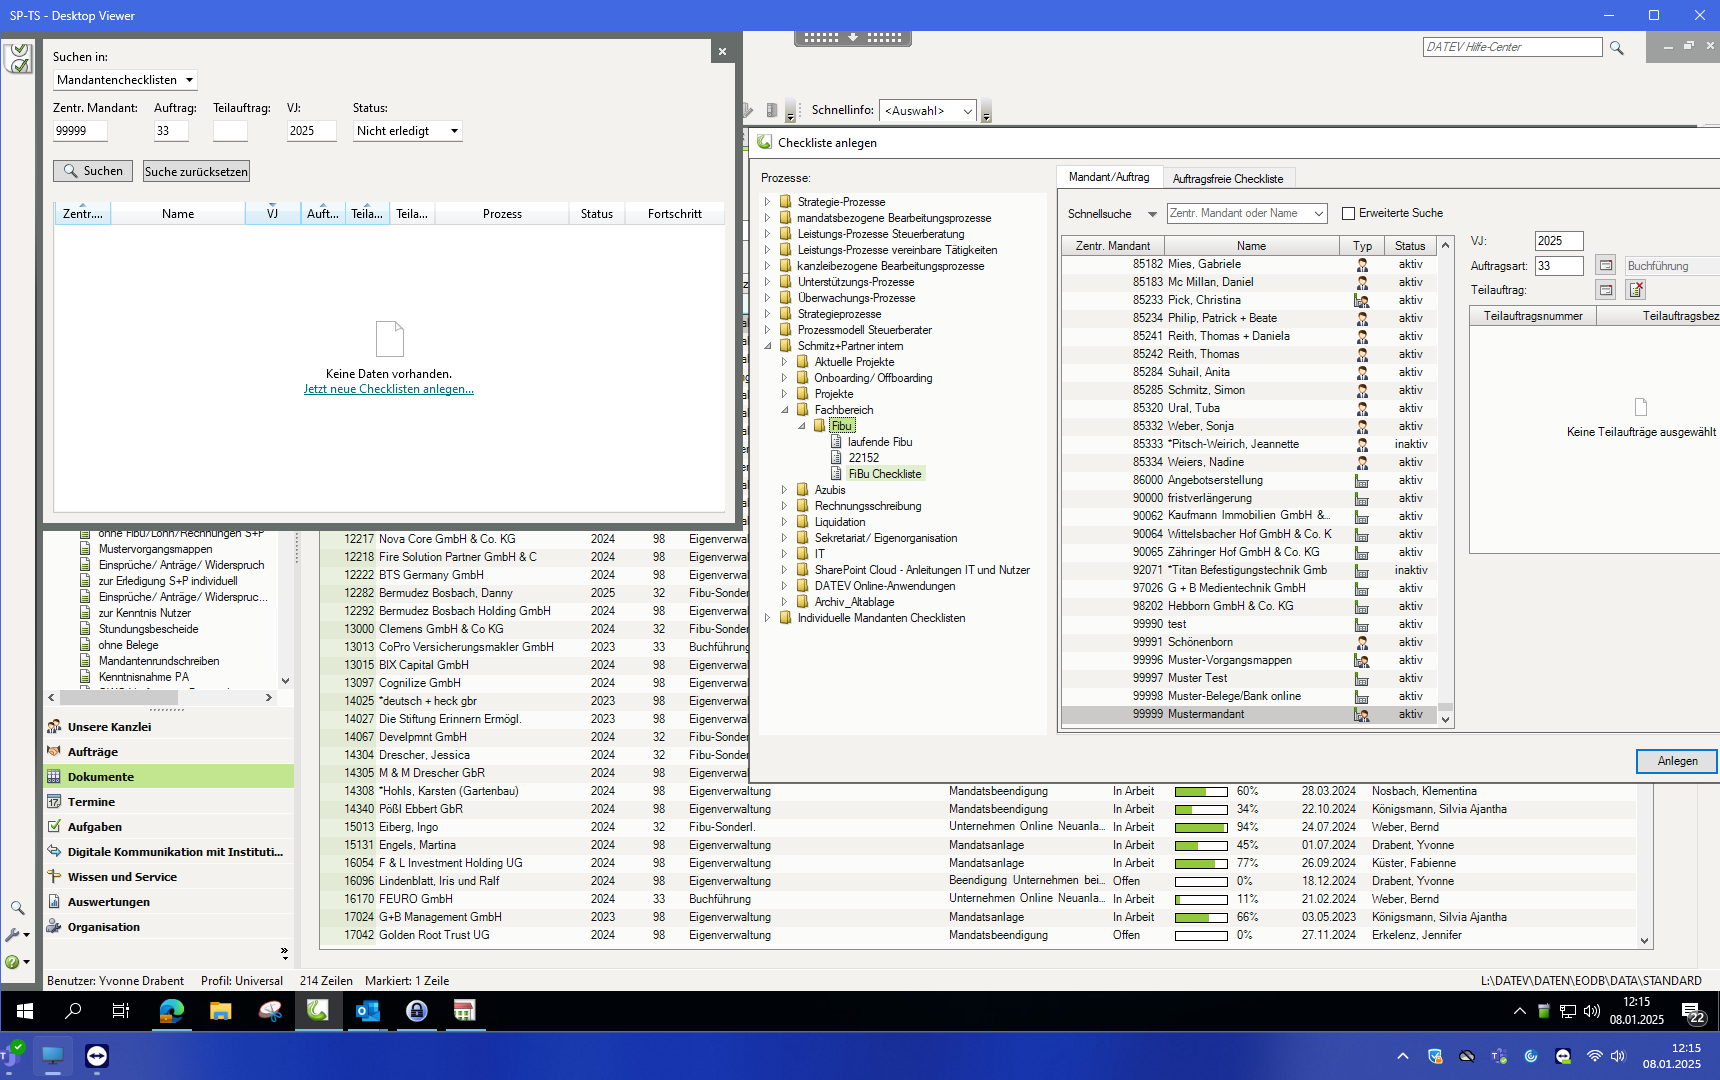
Task: Enable the Erweiterte Suche checkbox
Action: pos(1348,213)
